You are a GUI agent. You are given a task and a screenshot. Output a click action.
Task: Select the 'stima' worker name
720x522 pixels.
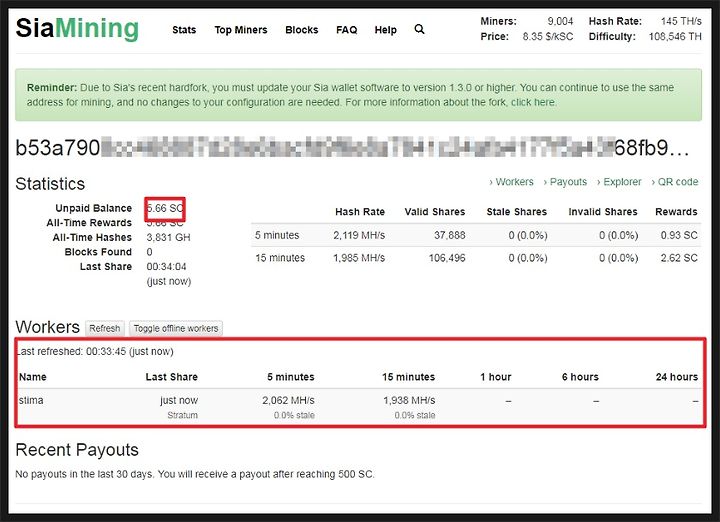[31, 400]
